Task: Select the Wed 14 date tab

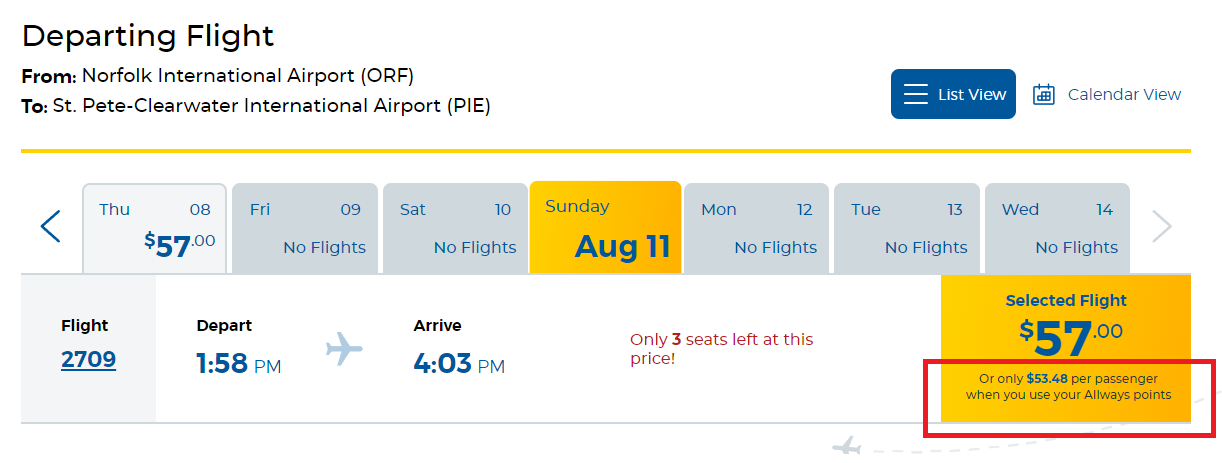Action: click(x=1057, y=229)
